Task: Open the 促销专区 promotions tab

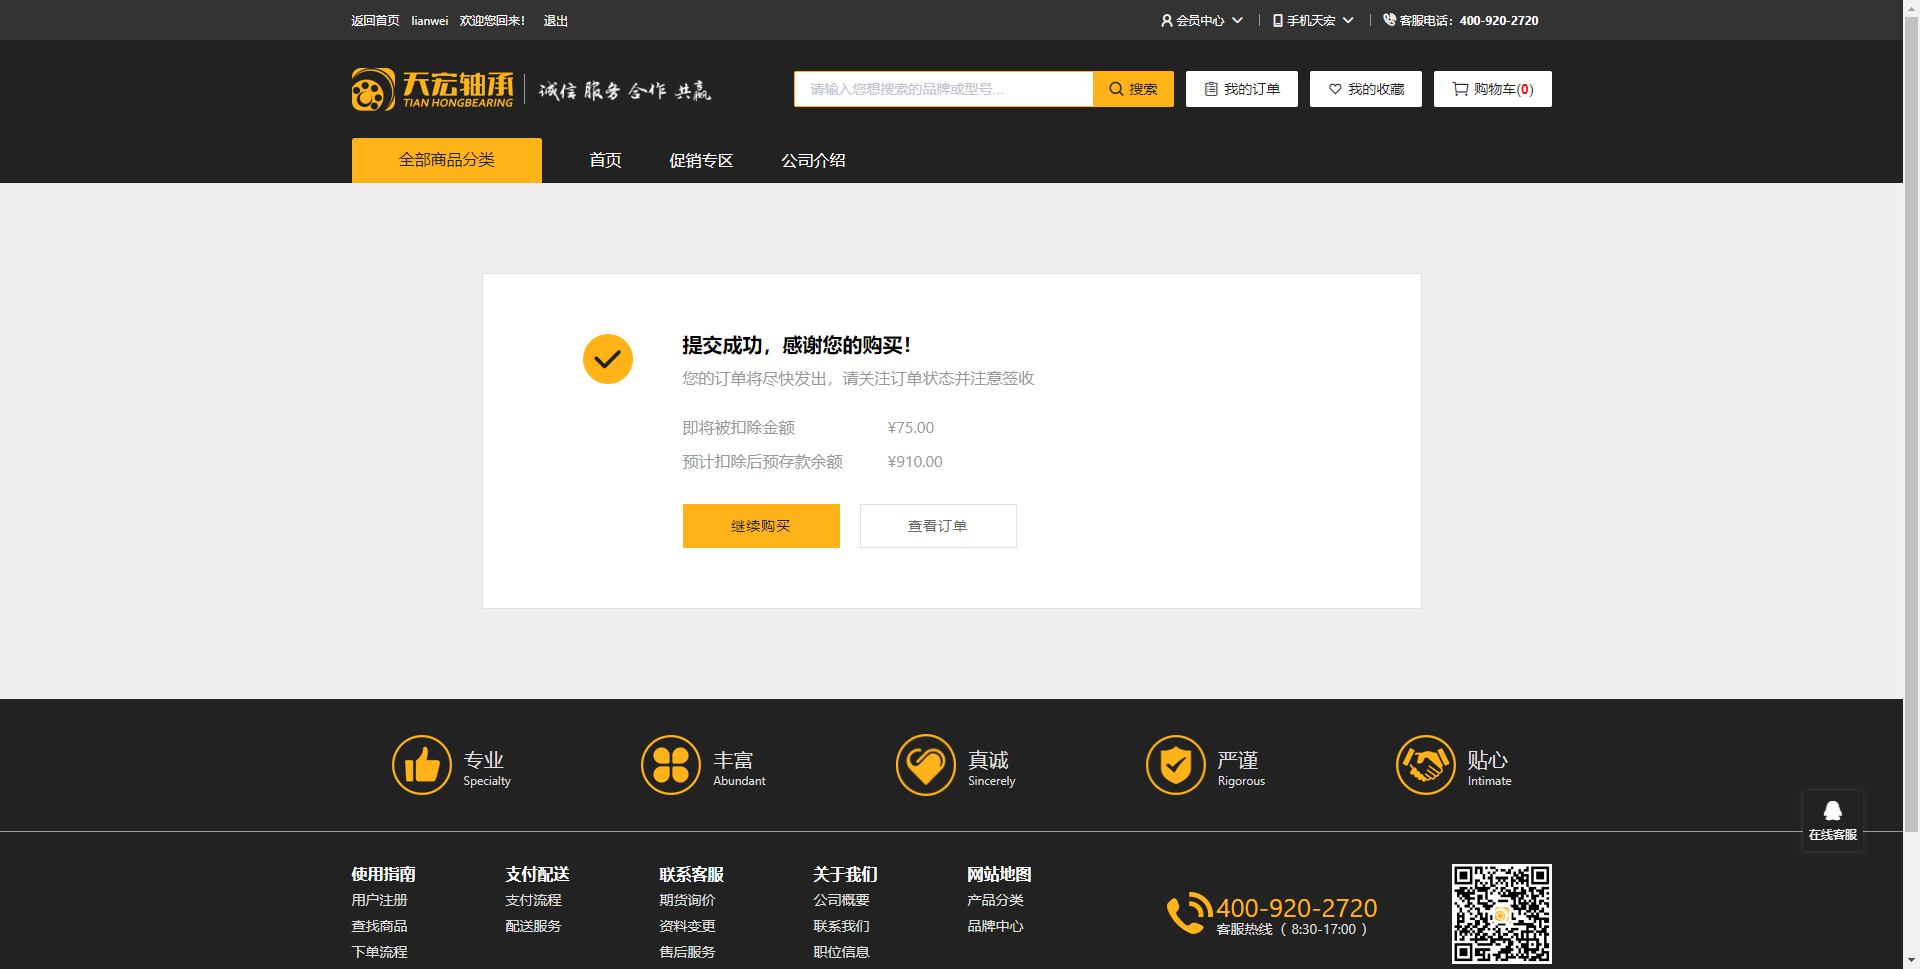Action: click(701, 160)
